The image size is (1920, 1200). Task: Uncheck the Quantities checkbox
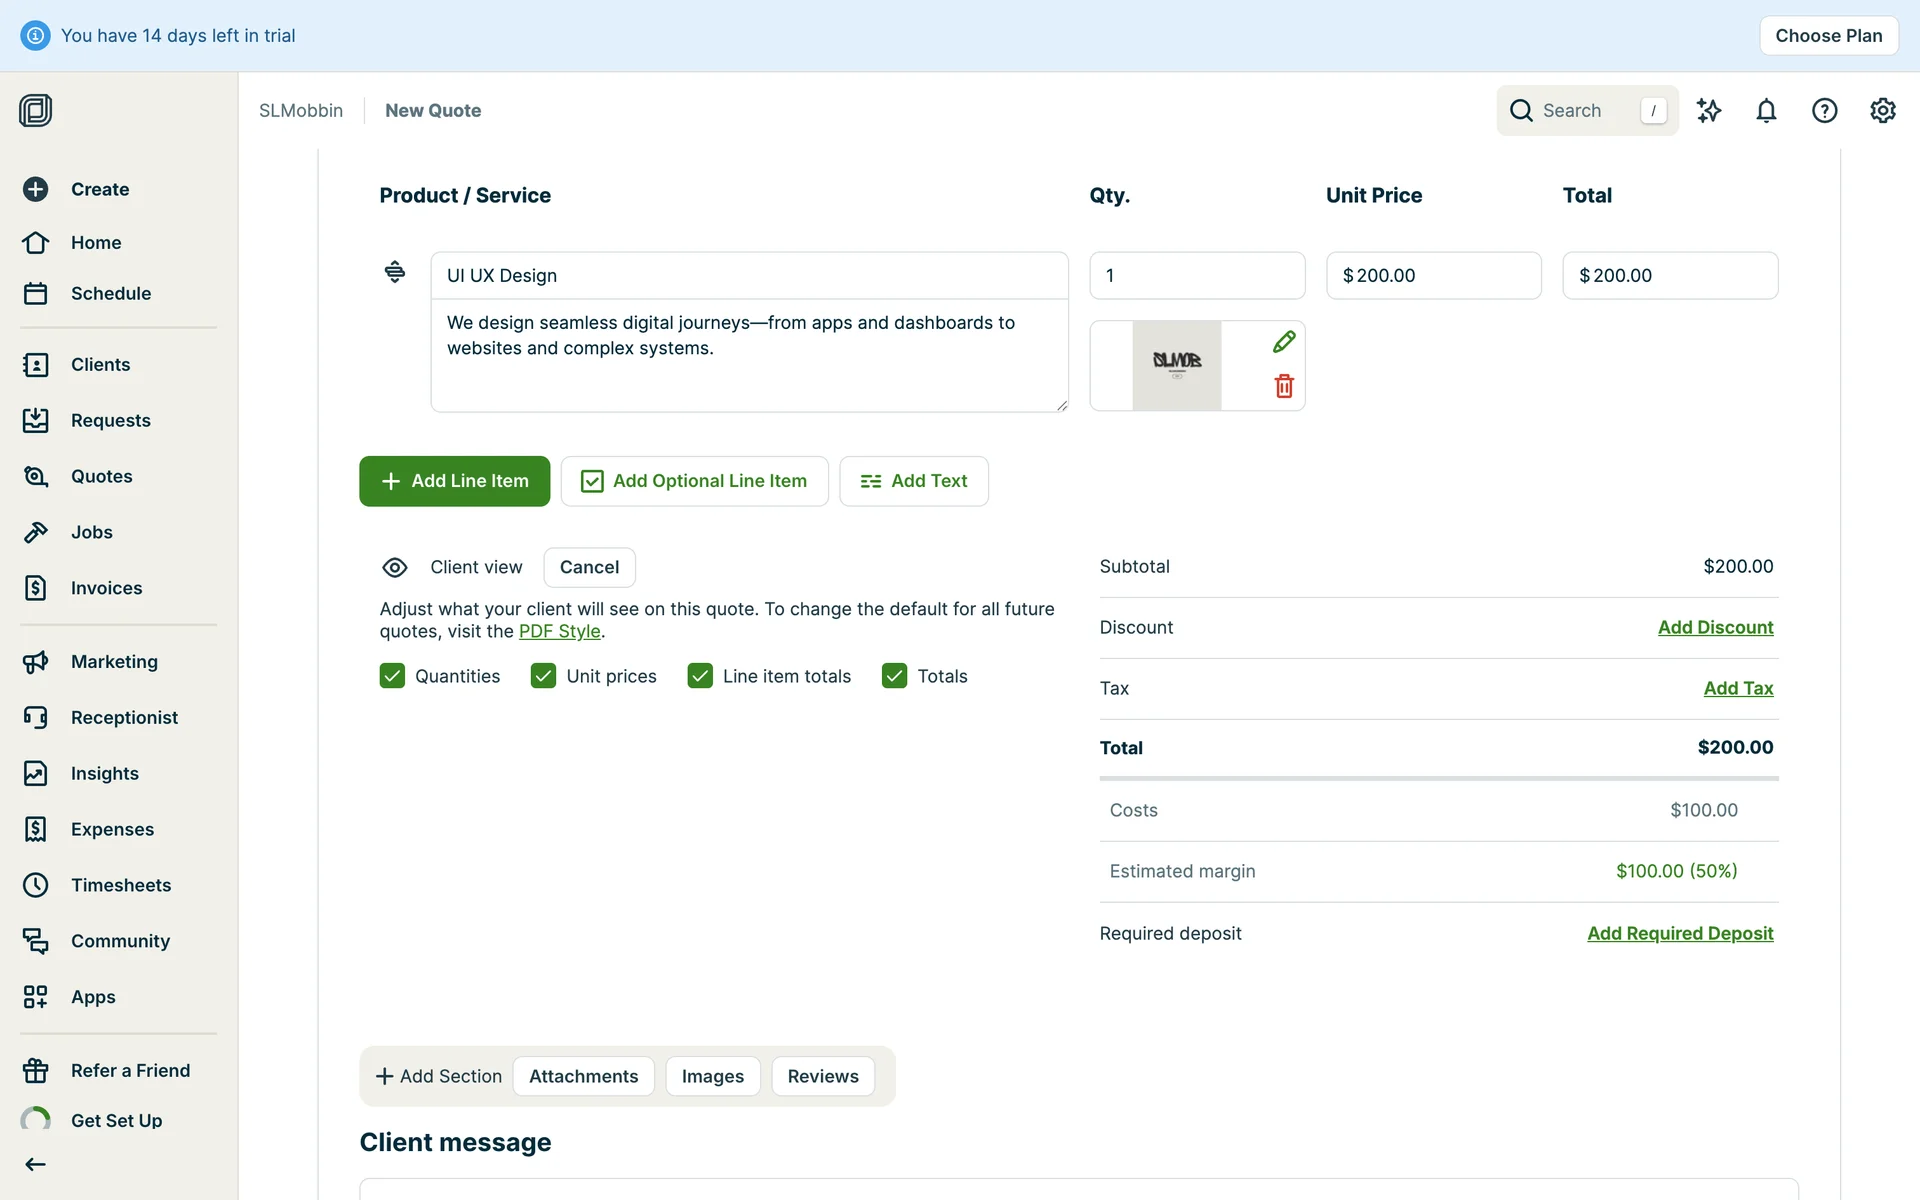392,676
